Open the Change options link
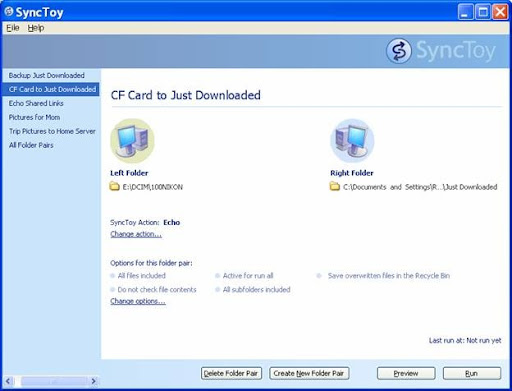The height and width of the screenshot is (391, 512). (138, 301)
